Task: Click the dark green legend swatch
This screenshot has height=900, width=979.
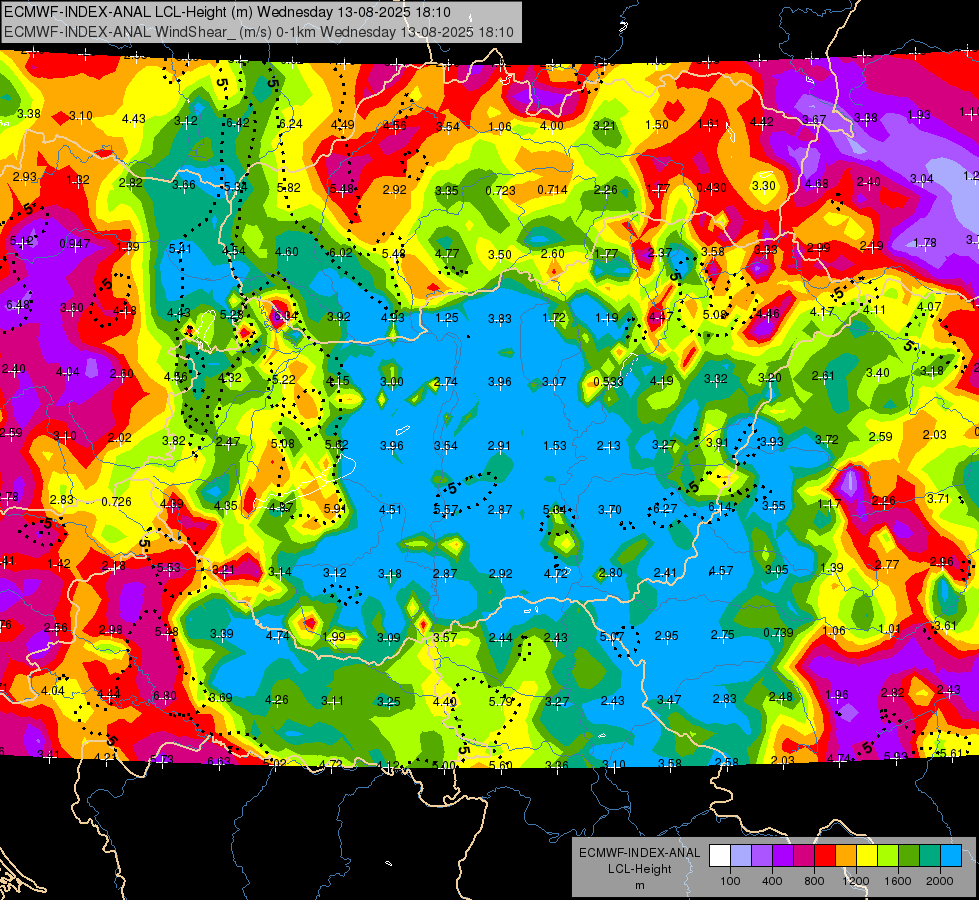Action: click(908, 855)
